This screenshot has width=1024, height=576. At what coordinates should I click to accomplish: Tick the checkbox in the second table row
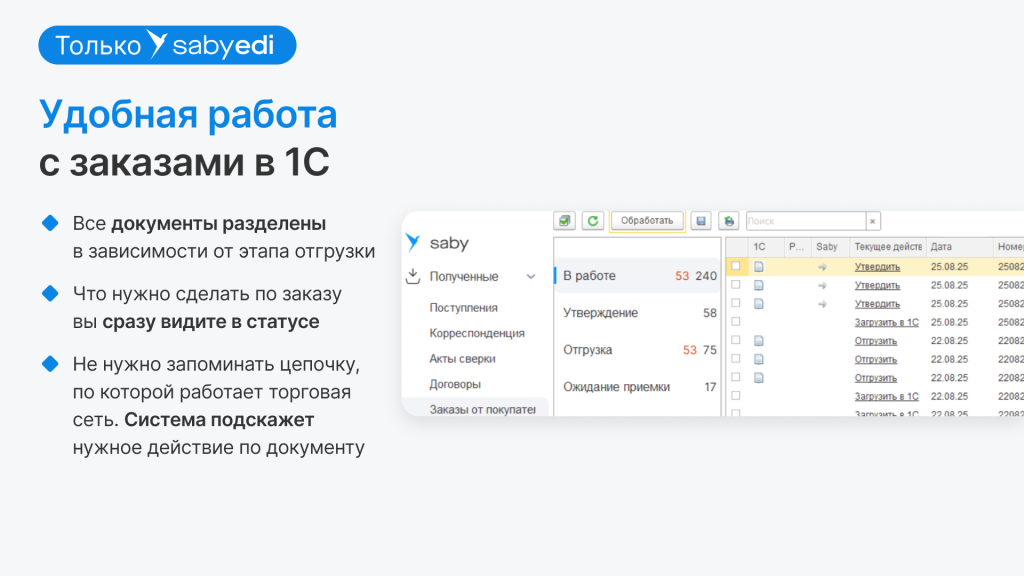click(x=735, y=284)
